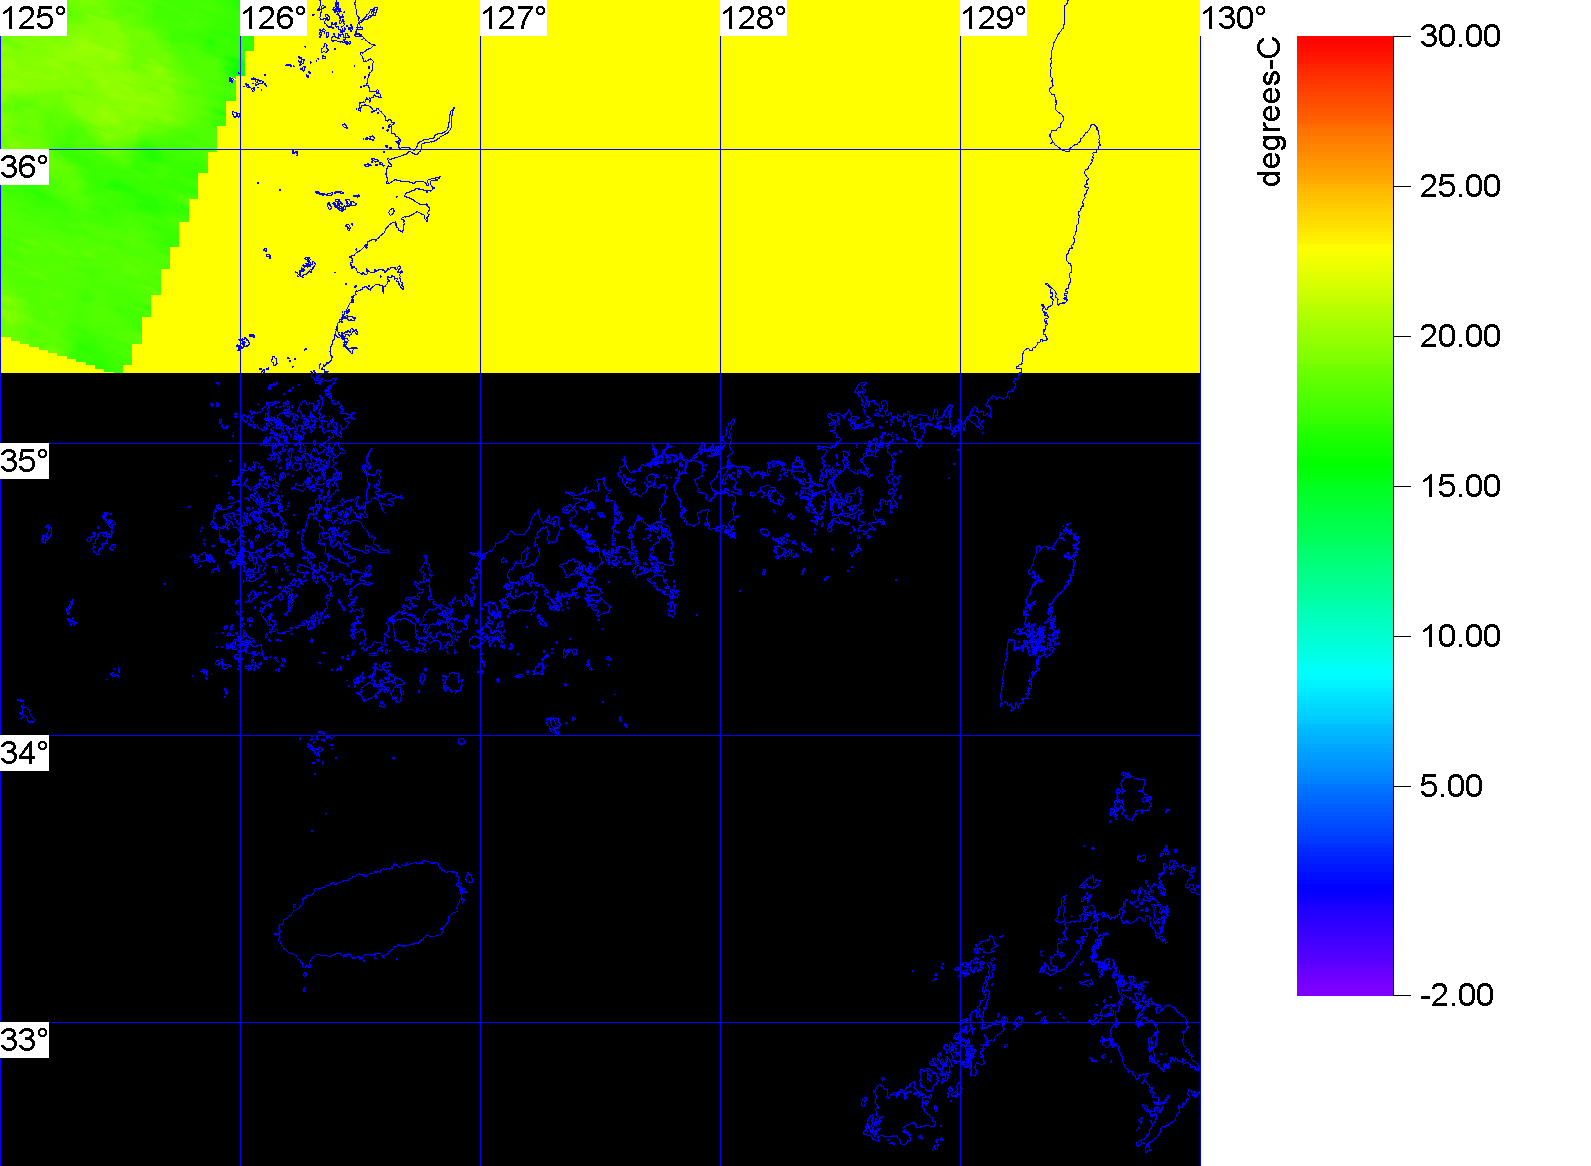Click the 36° latitude label
The width and height of the screenshot is (1591, 1166).
[24, 167]
